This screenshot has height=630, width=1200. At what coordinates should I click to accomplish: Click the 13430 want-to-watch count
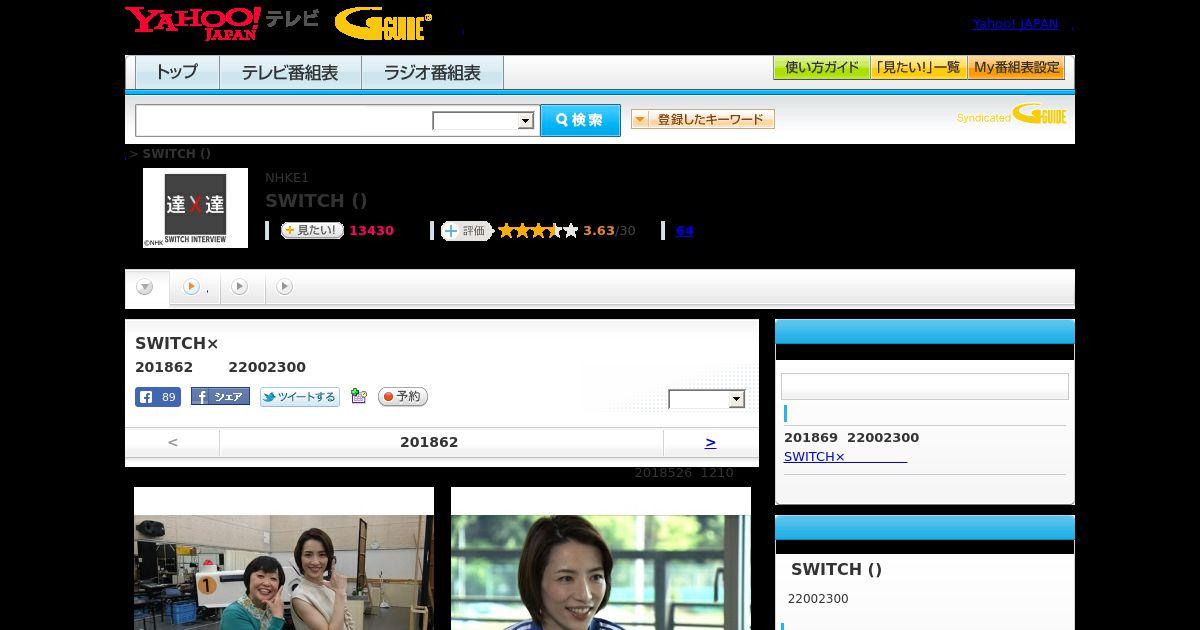371,231
